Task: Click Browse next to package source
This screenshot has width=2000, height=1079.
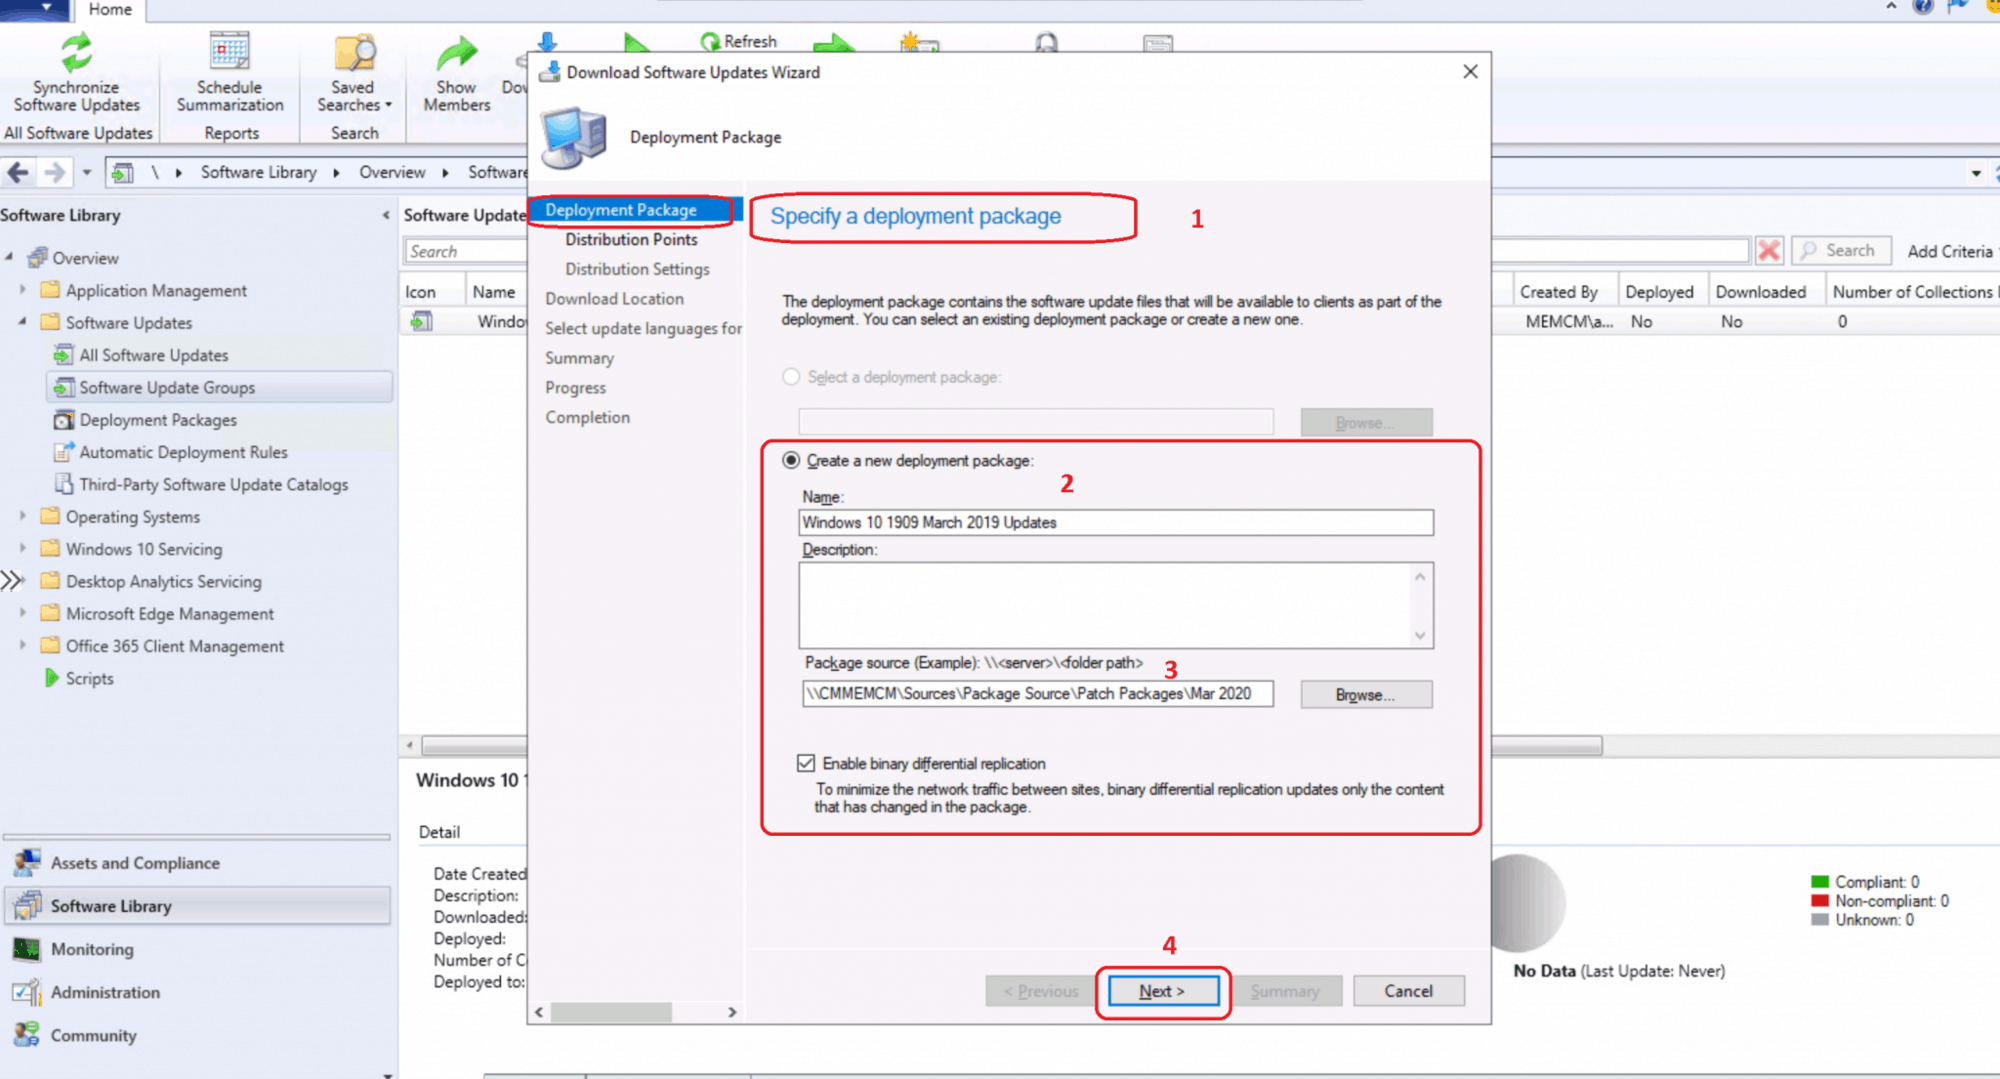Action: click(x=1365, y=694)
